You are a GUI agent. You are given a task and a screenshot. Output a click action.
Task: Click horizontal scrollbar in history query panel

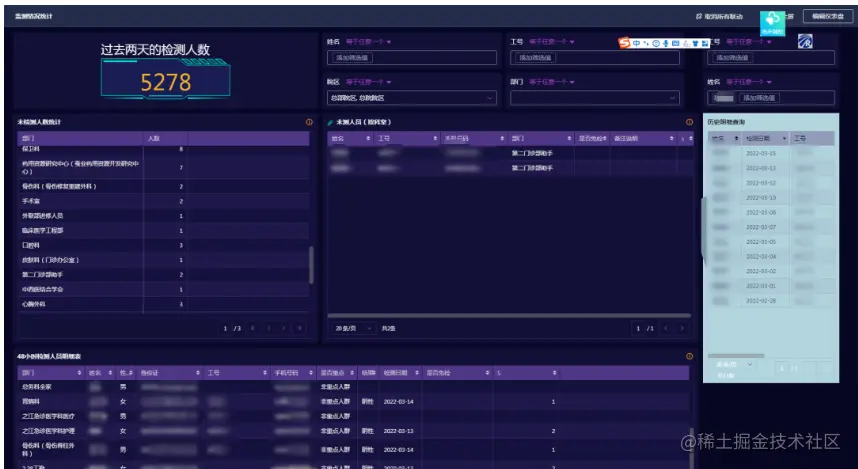point(735,356)
